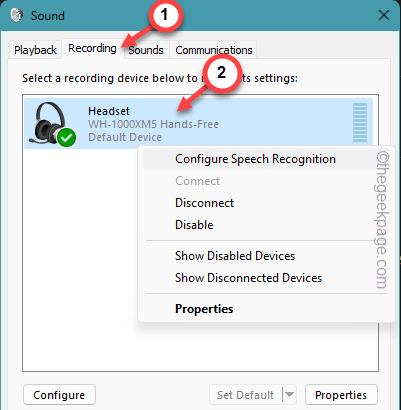This screenshot has height=410, width=401.
Task: Switch to the Sounds tab
Action: [x=146, y=50]
